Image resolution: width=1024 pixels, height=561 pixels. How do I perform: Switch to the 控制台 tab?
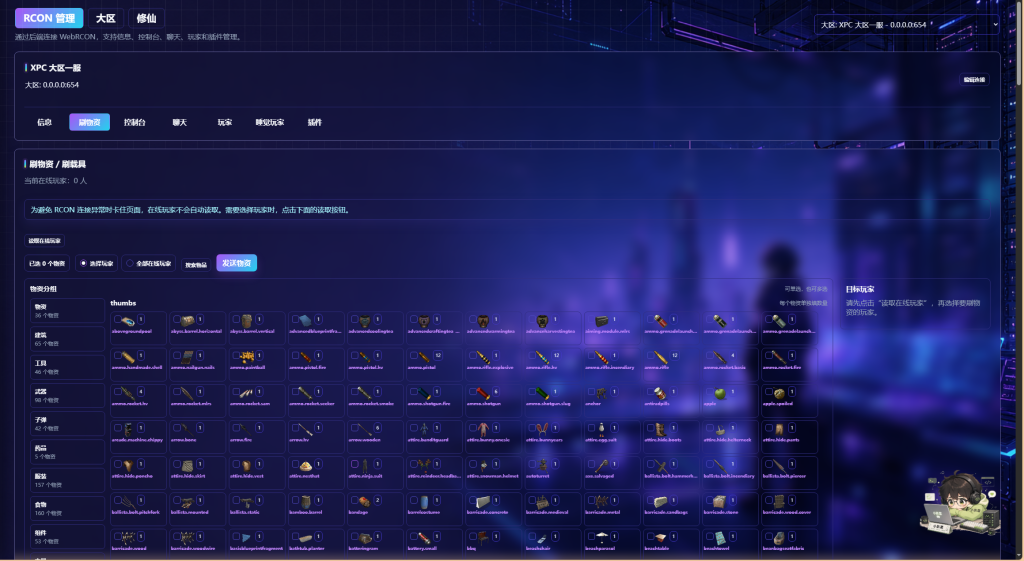pyautogui.click(x=135, y=122)
